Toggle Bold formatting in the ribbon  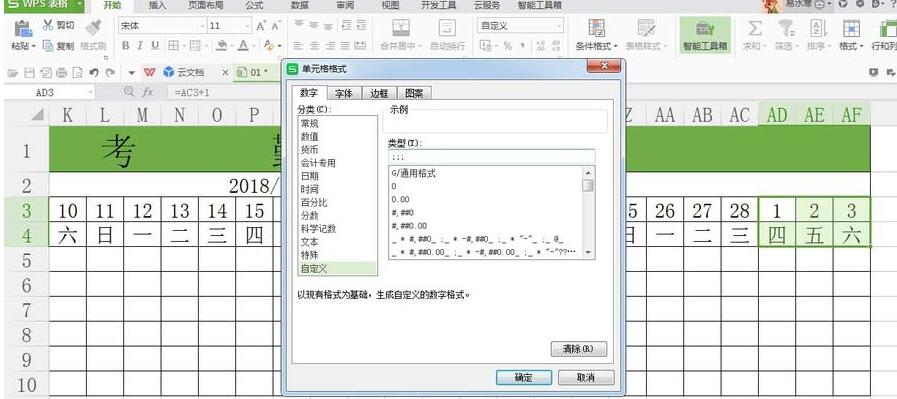click(x=125, y=46)
